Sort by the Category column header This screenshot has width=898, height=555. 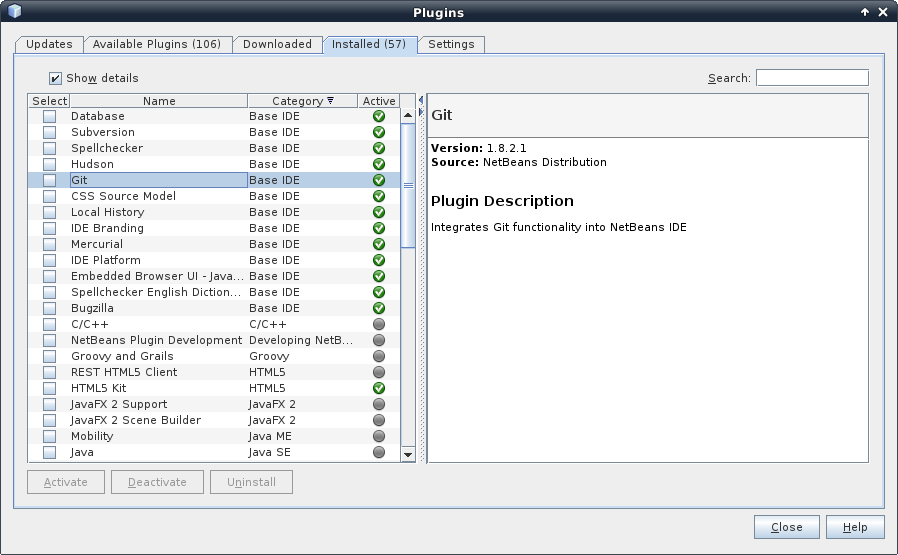pos(302,101)
